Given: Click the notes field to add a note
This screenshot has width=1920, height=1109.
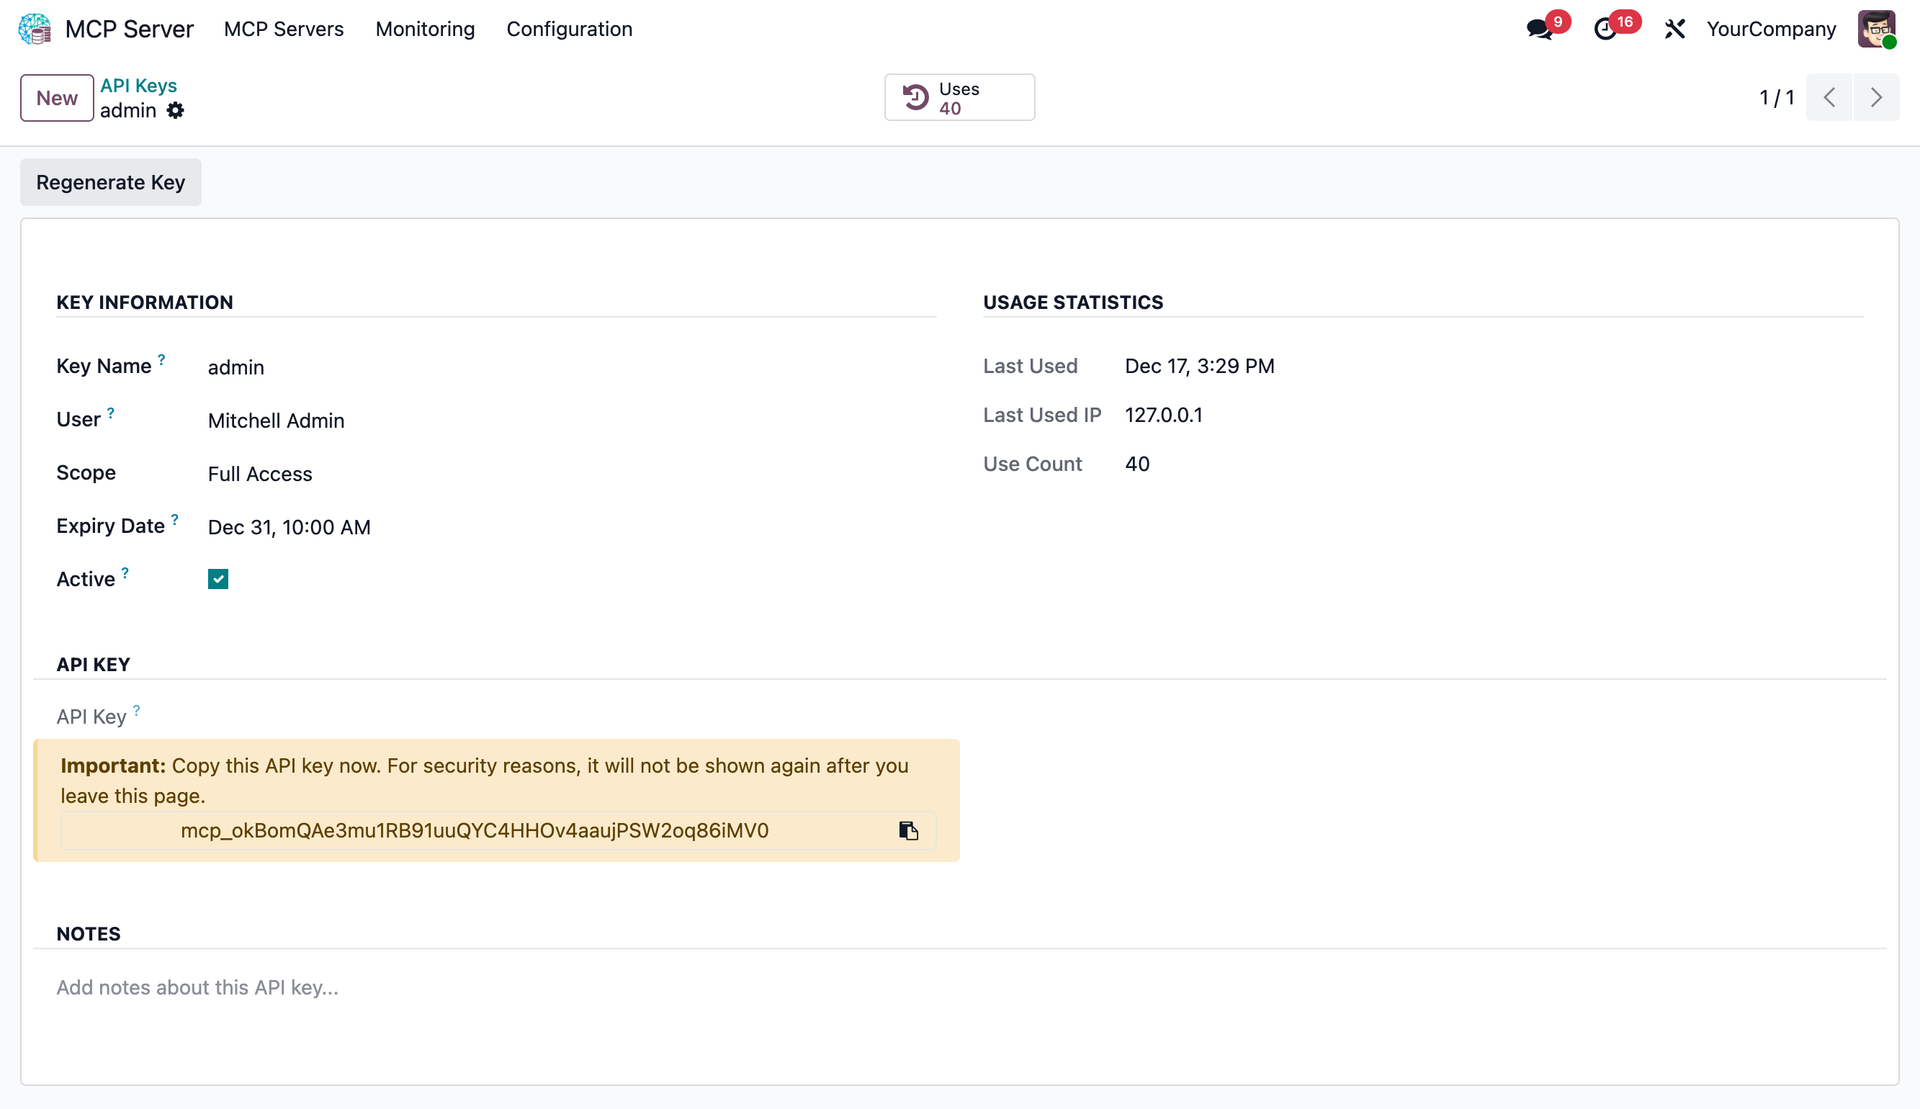Looking at the screenshot, I should (x=196, y=987).
